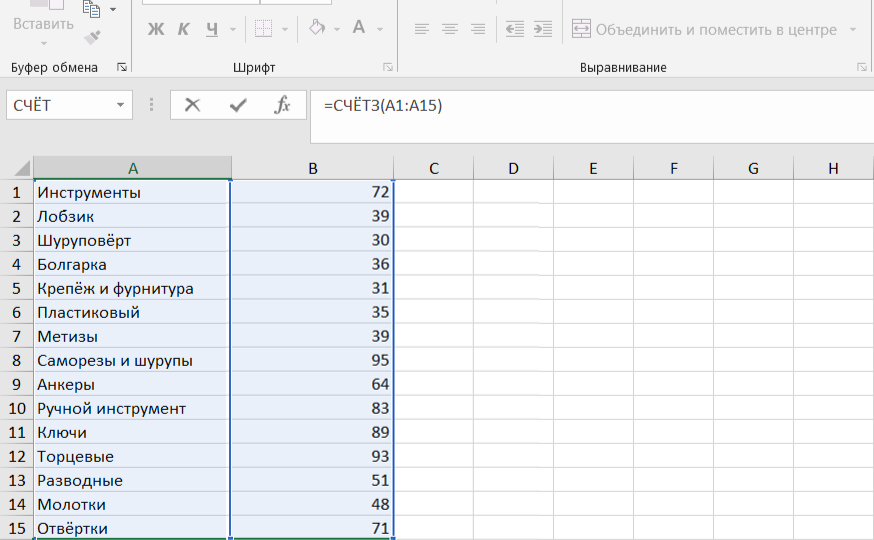Center text horizontally

[449, 29]
